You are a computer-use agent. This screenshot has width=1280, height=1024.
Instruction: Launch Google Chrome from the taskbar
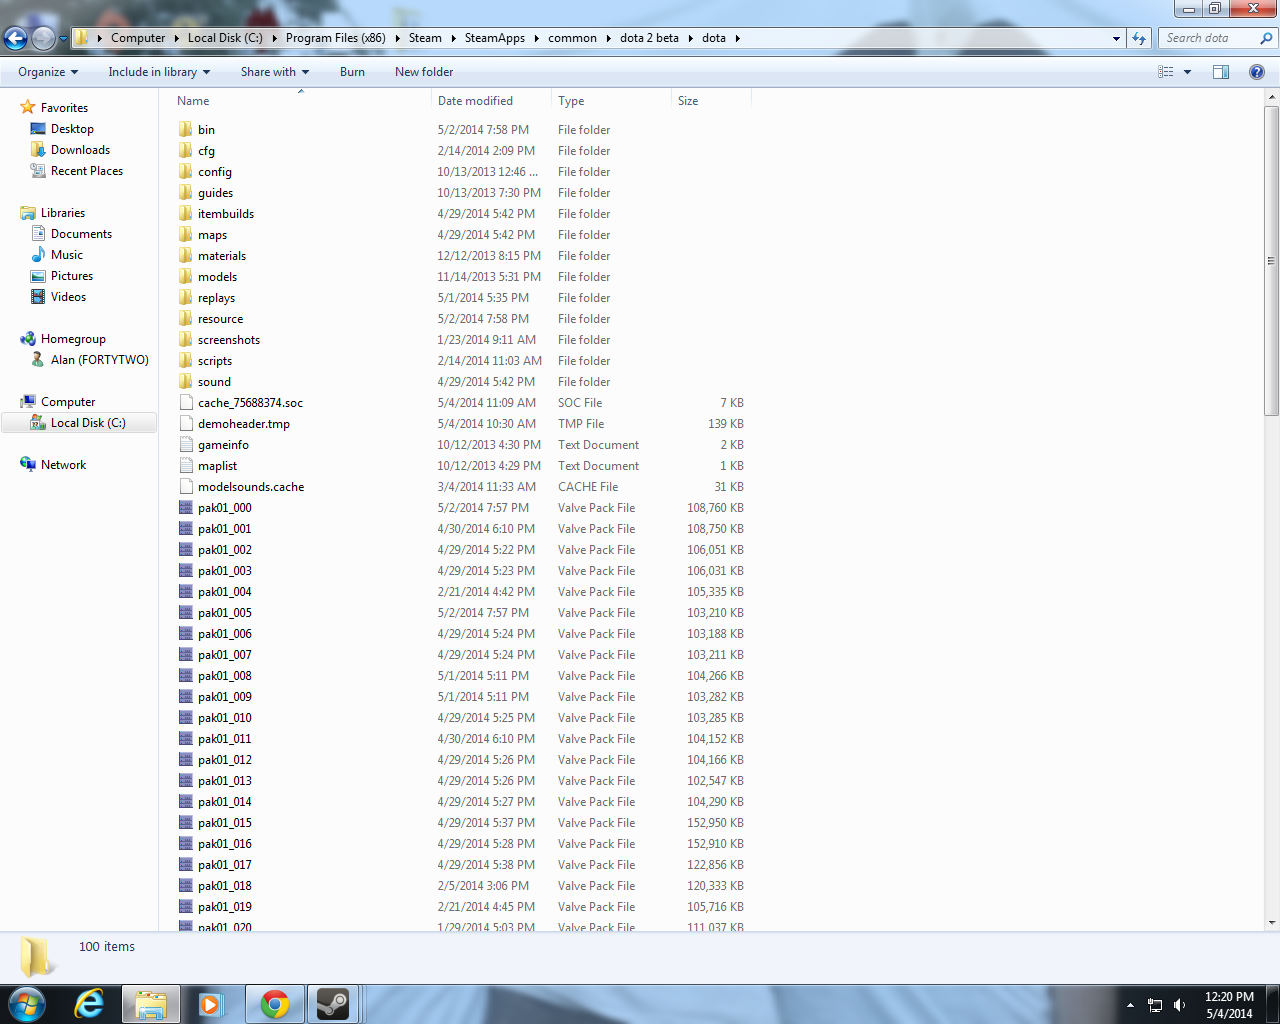[x=274, y=1004]
